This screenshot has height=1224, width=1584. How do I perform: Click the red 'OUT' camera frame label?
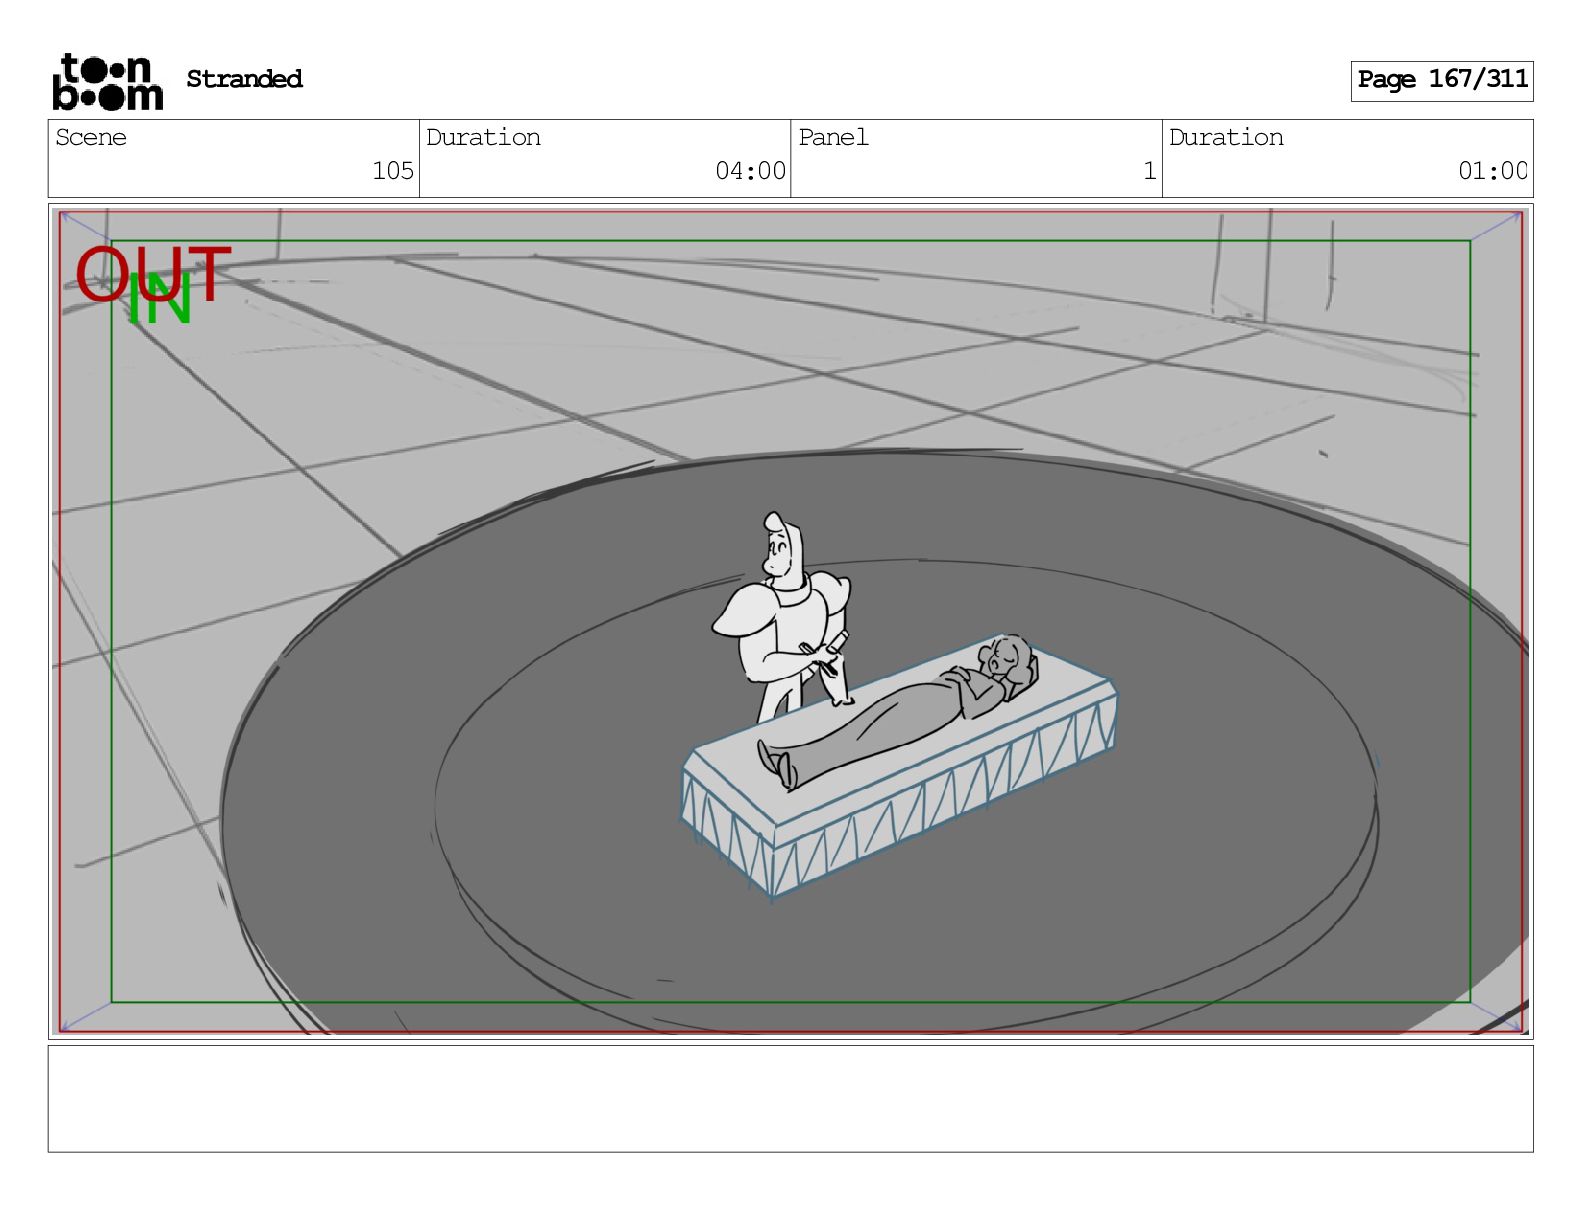tap(153, 275)
